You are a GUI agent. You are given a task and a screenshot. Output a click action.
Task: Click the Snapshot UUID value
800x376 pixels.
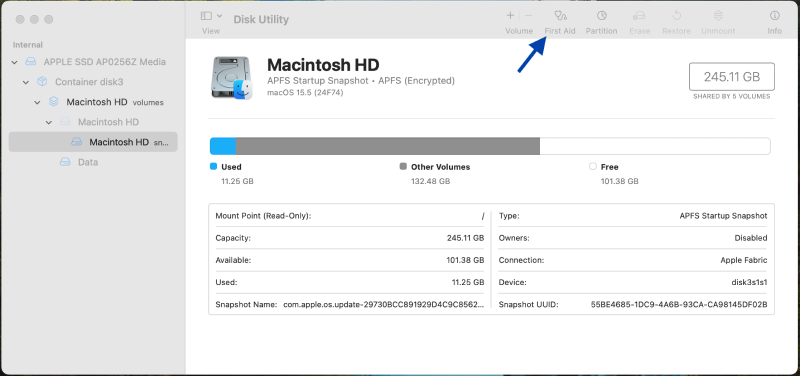point(679,305)
